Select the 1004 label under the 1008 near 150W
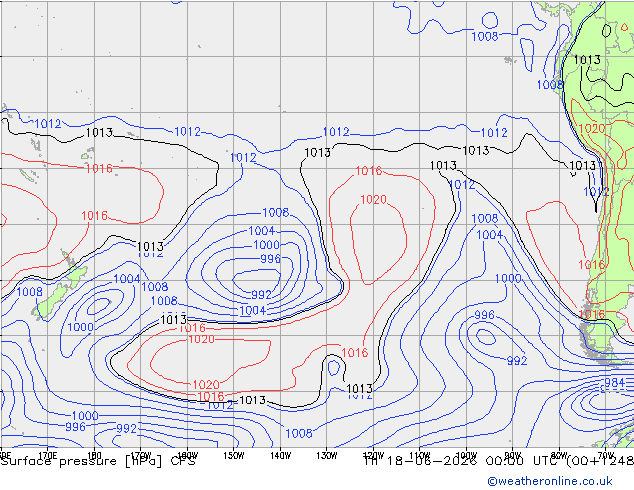Screen dimensions: 634x490 tap(262, 231)
